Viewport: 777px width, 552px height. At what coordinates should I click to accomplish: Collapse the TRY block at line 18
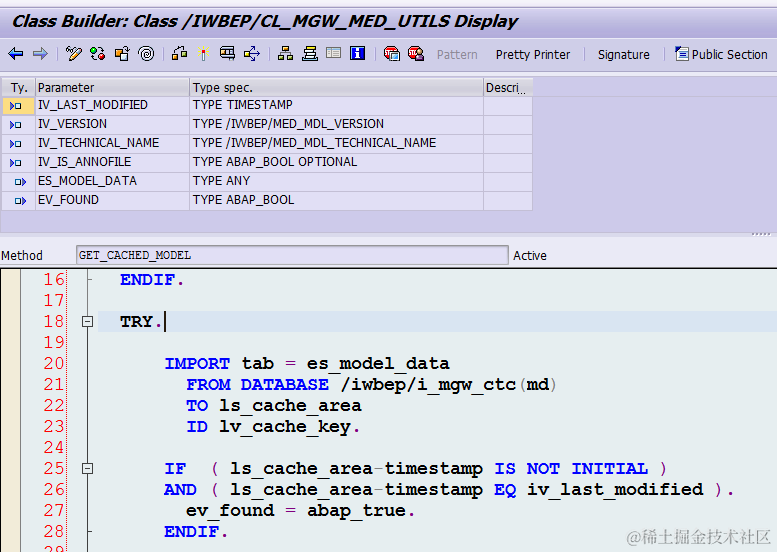87,322
